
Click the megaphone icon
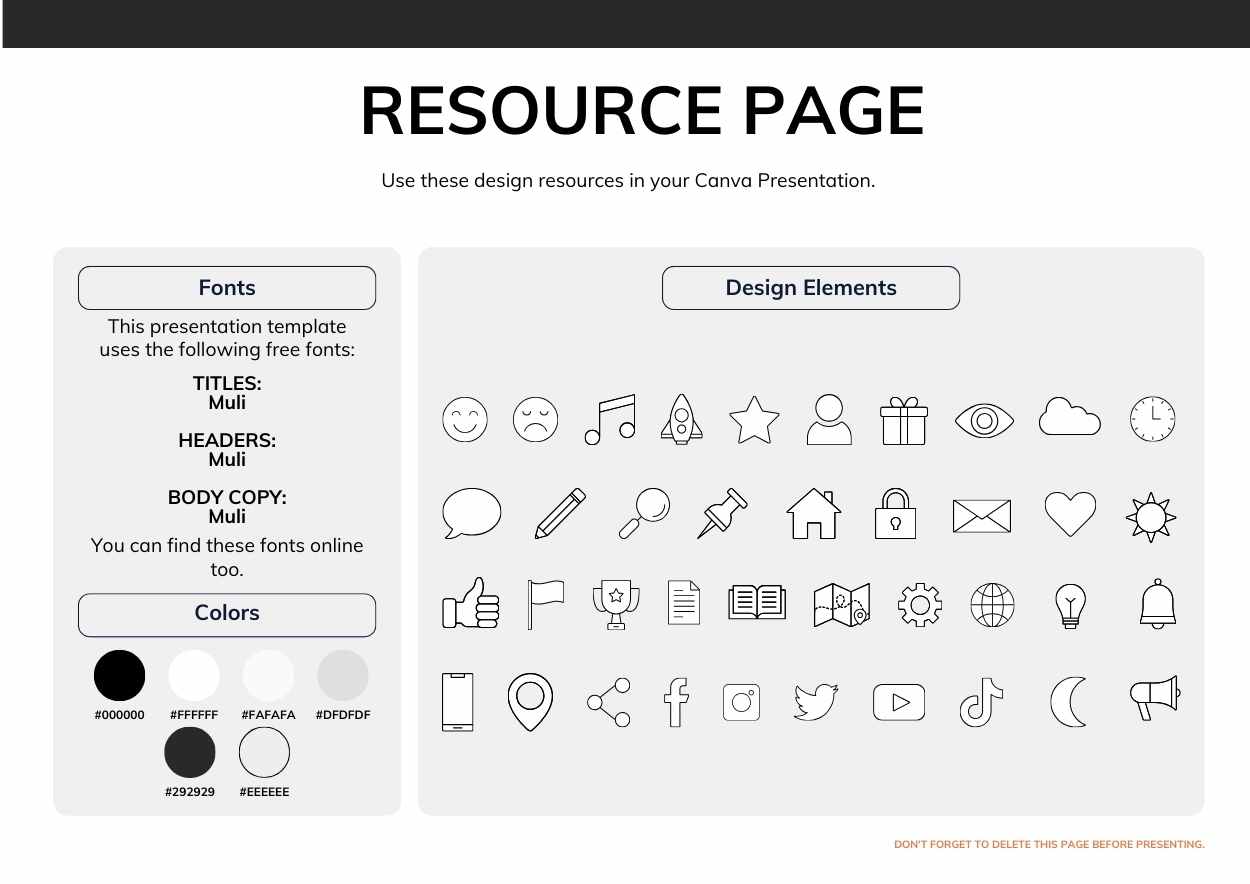coord(1154,700)
